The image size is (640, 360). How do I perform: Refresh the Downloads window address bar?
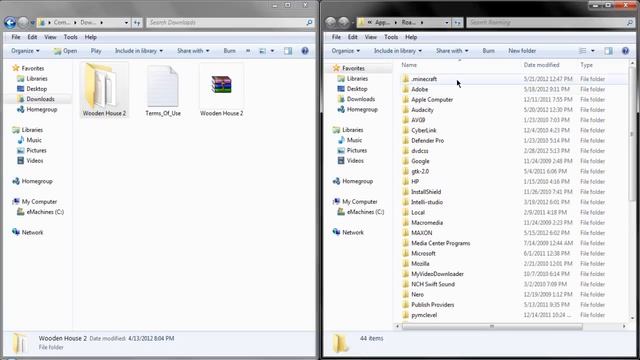[137, 22]
